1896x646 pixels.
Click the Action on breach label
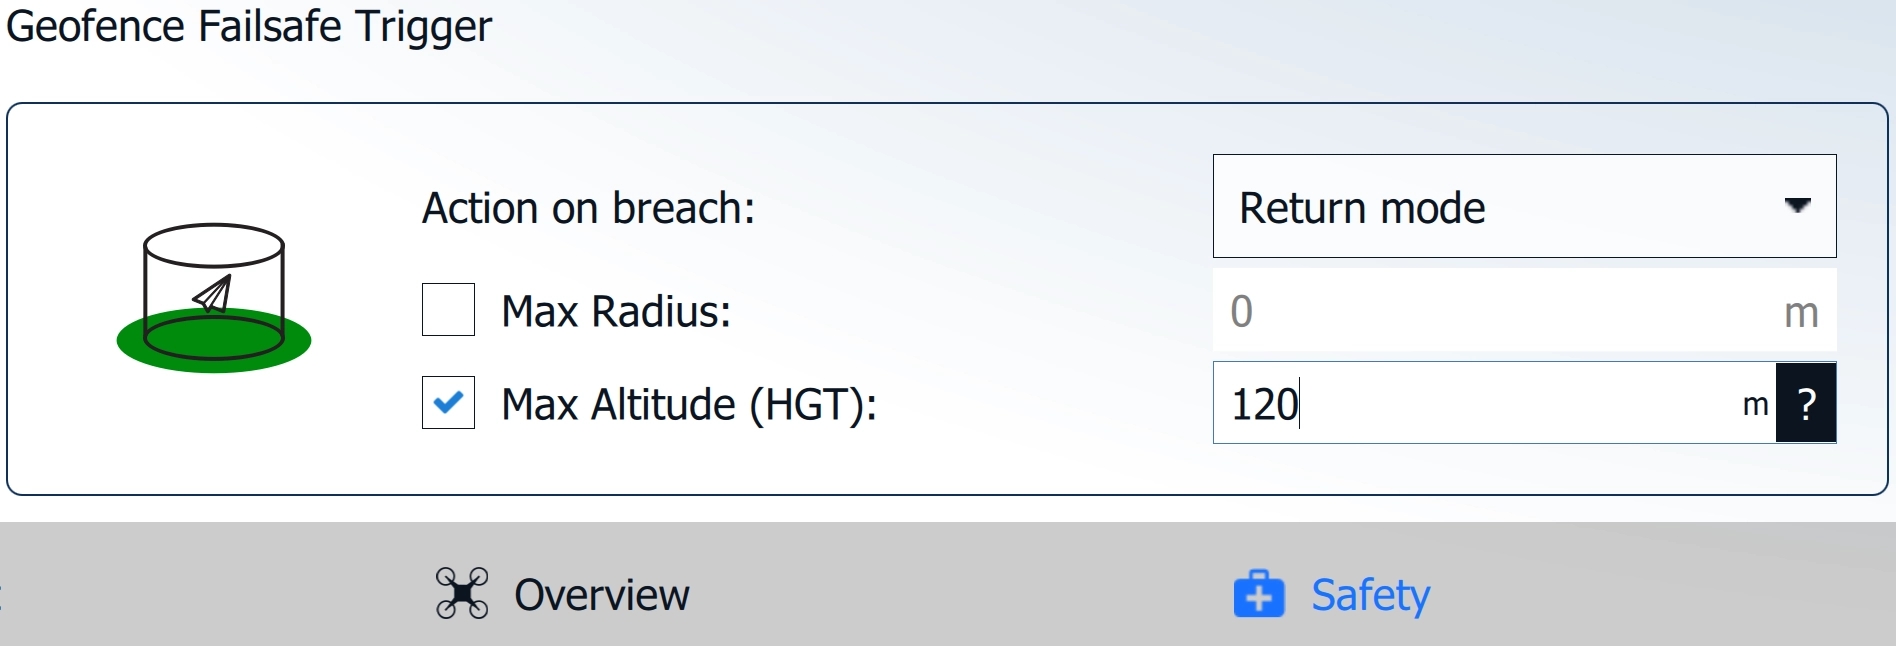click(588, 209)
